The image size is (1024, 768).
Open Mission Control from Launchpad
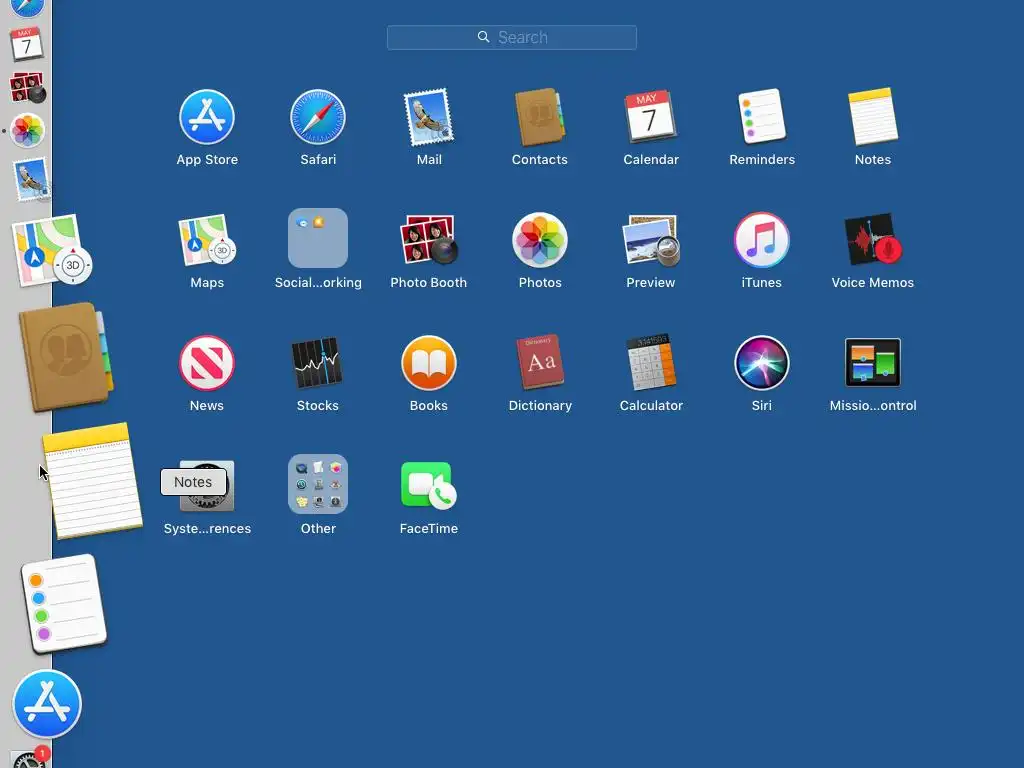point(873,362)
